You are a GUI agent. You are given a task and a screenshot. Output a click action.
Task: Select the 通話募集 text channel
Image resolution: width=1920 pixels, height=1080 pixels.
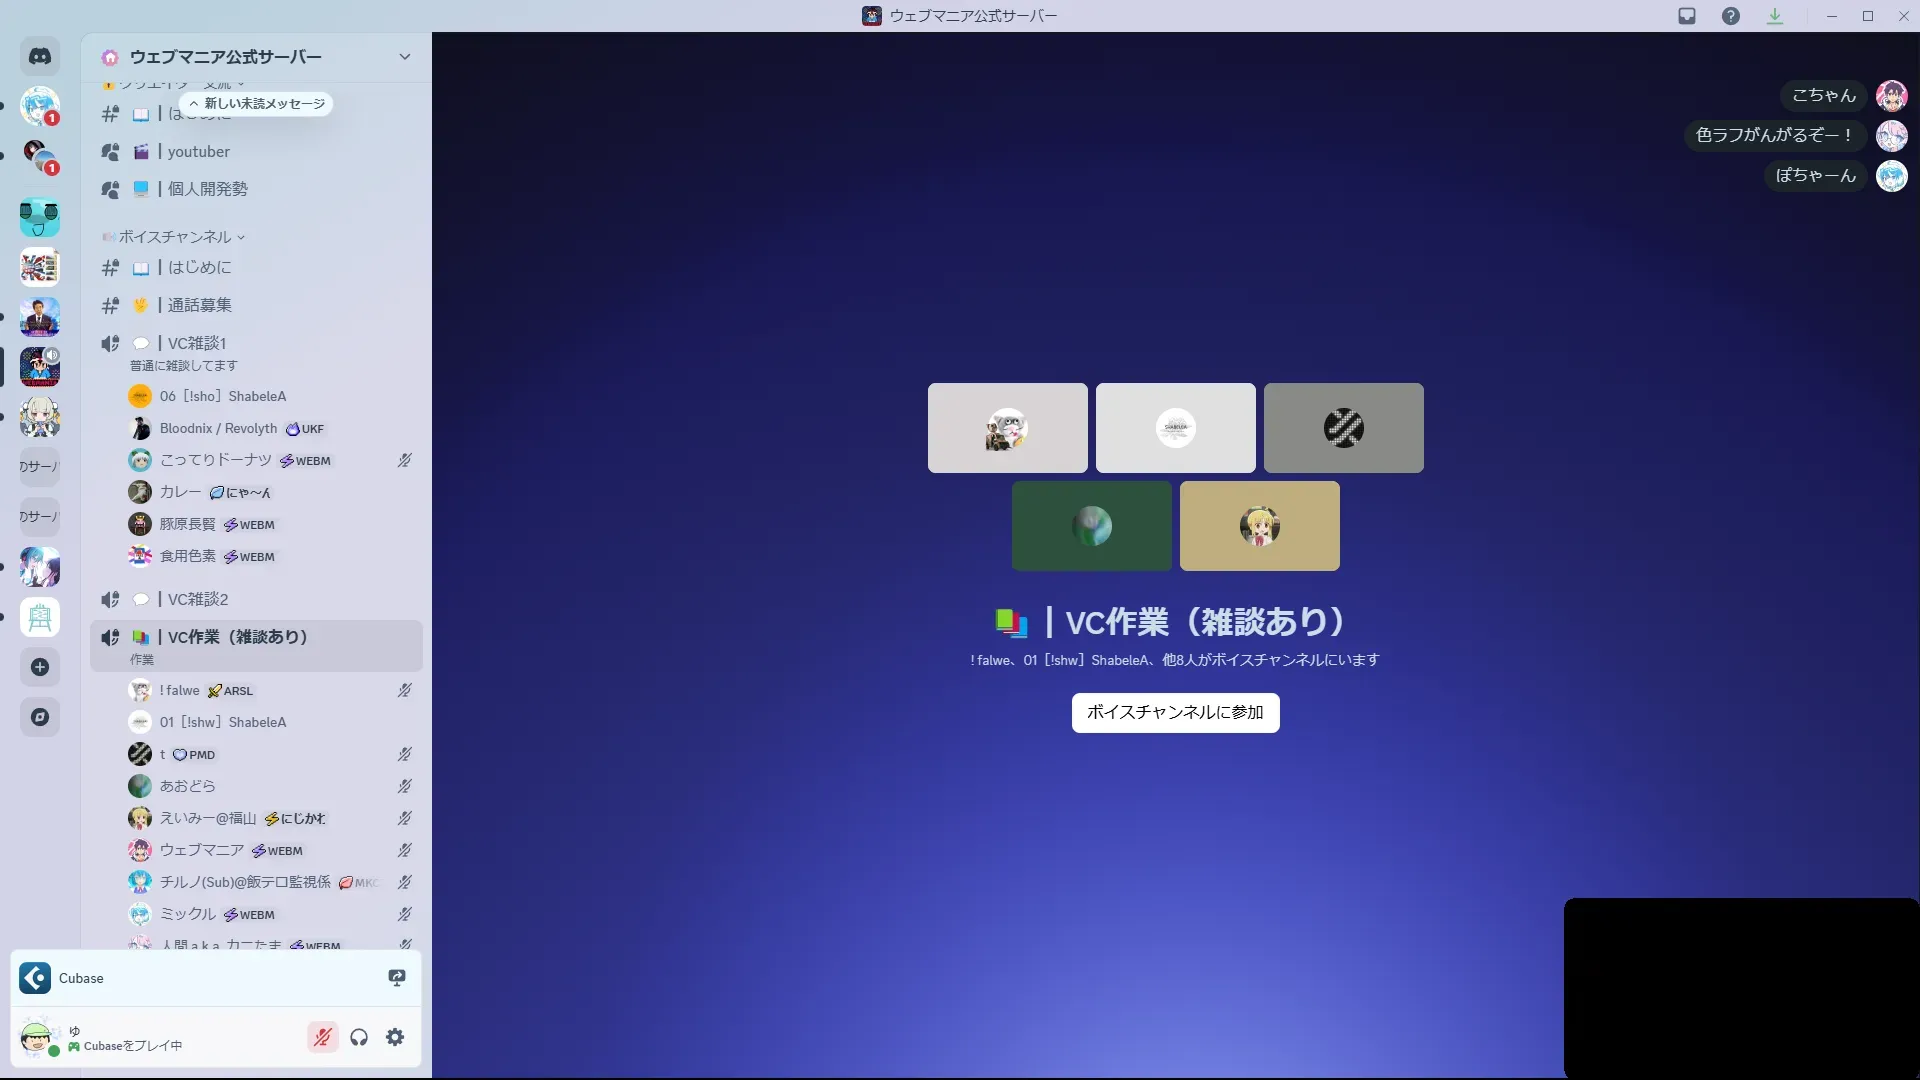(x=200, y=305)
